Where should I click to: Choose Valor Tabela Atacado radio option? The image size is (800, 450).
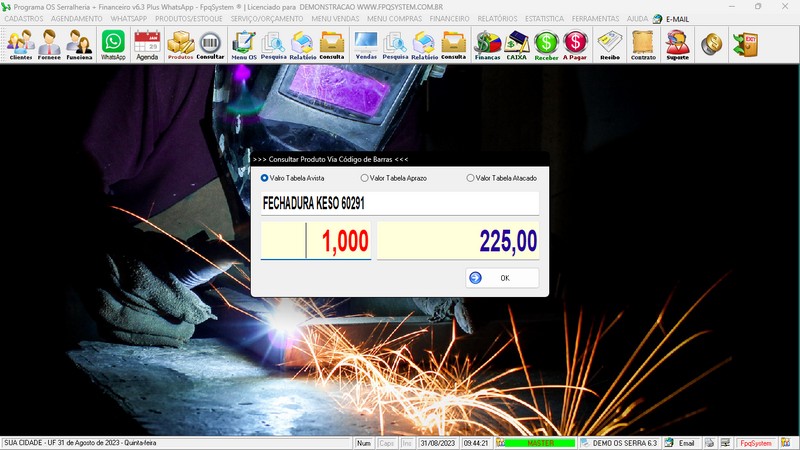pos(470,178)
